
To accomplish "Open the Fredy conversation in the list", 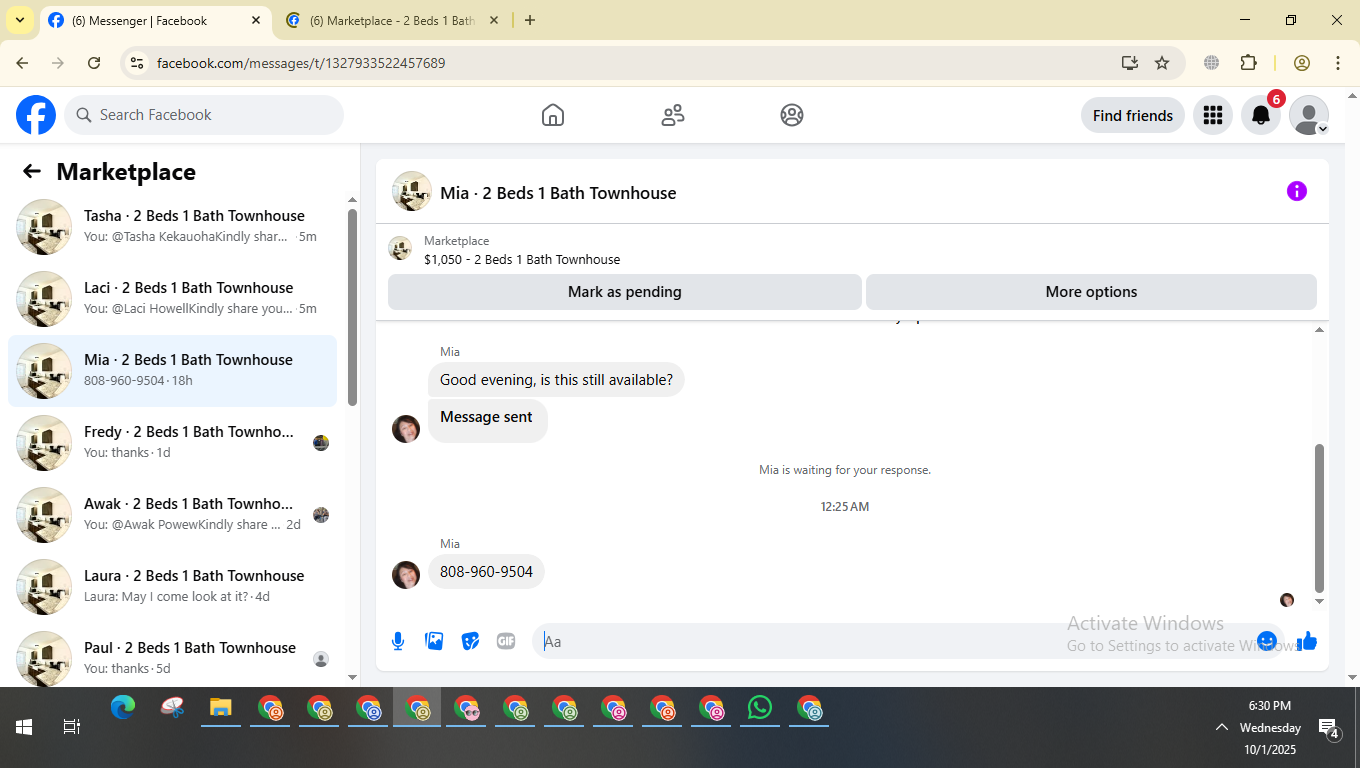I will 172,443.
